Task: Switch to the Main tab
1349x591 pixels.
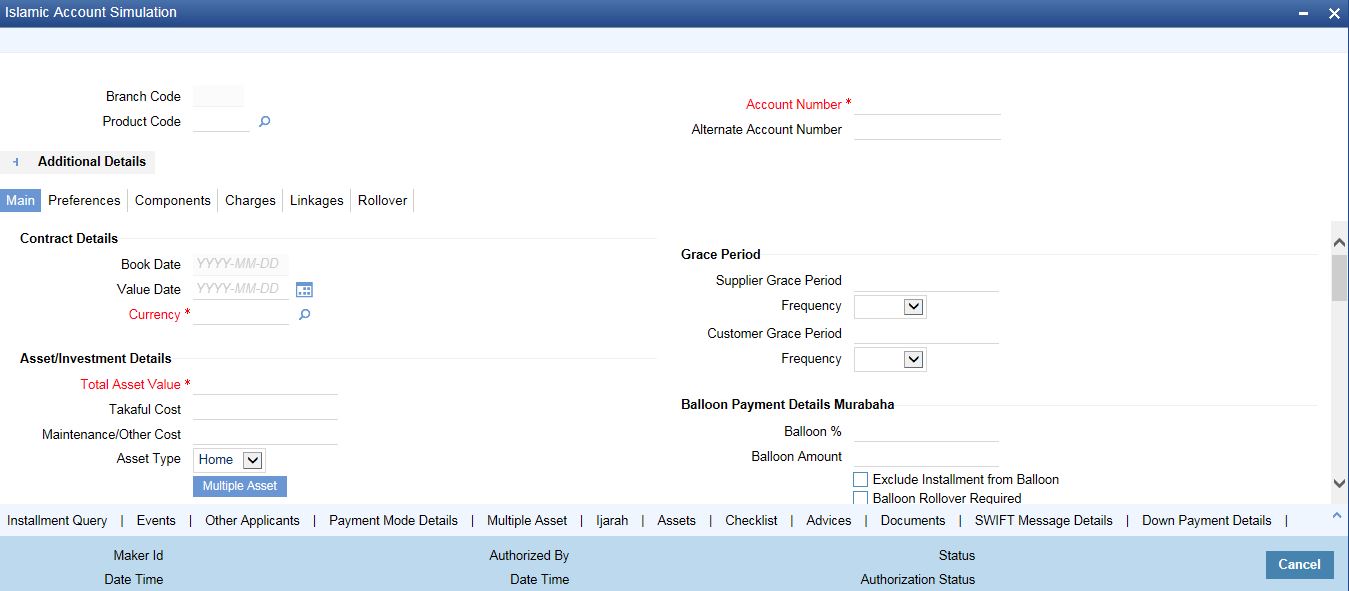Action: click(20, 200)
